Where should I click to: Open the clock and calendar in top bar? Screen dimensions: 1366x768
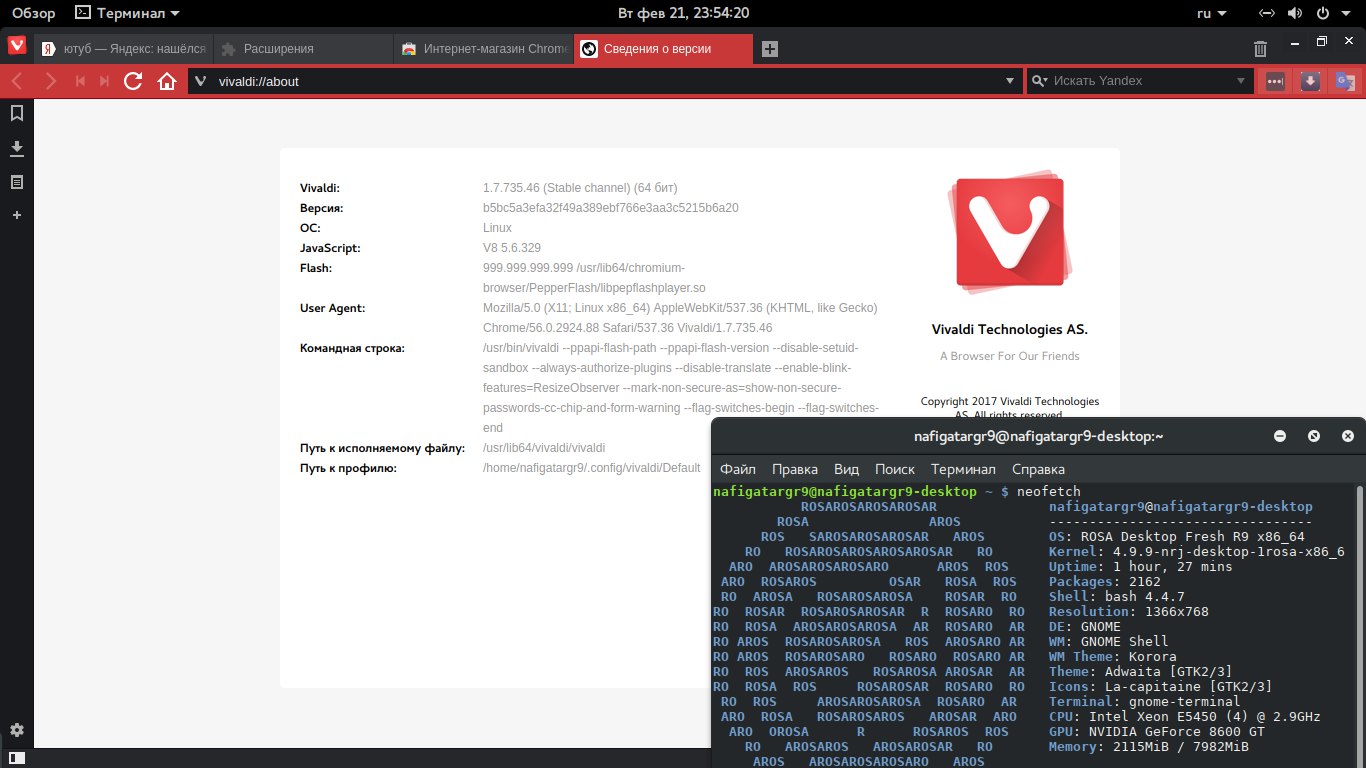point(683,13)
